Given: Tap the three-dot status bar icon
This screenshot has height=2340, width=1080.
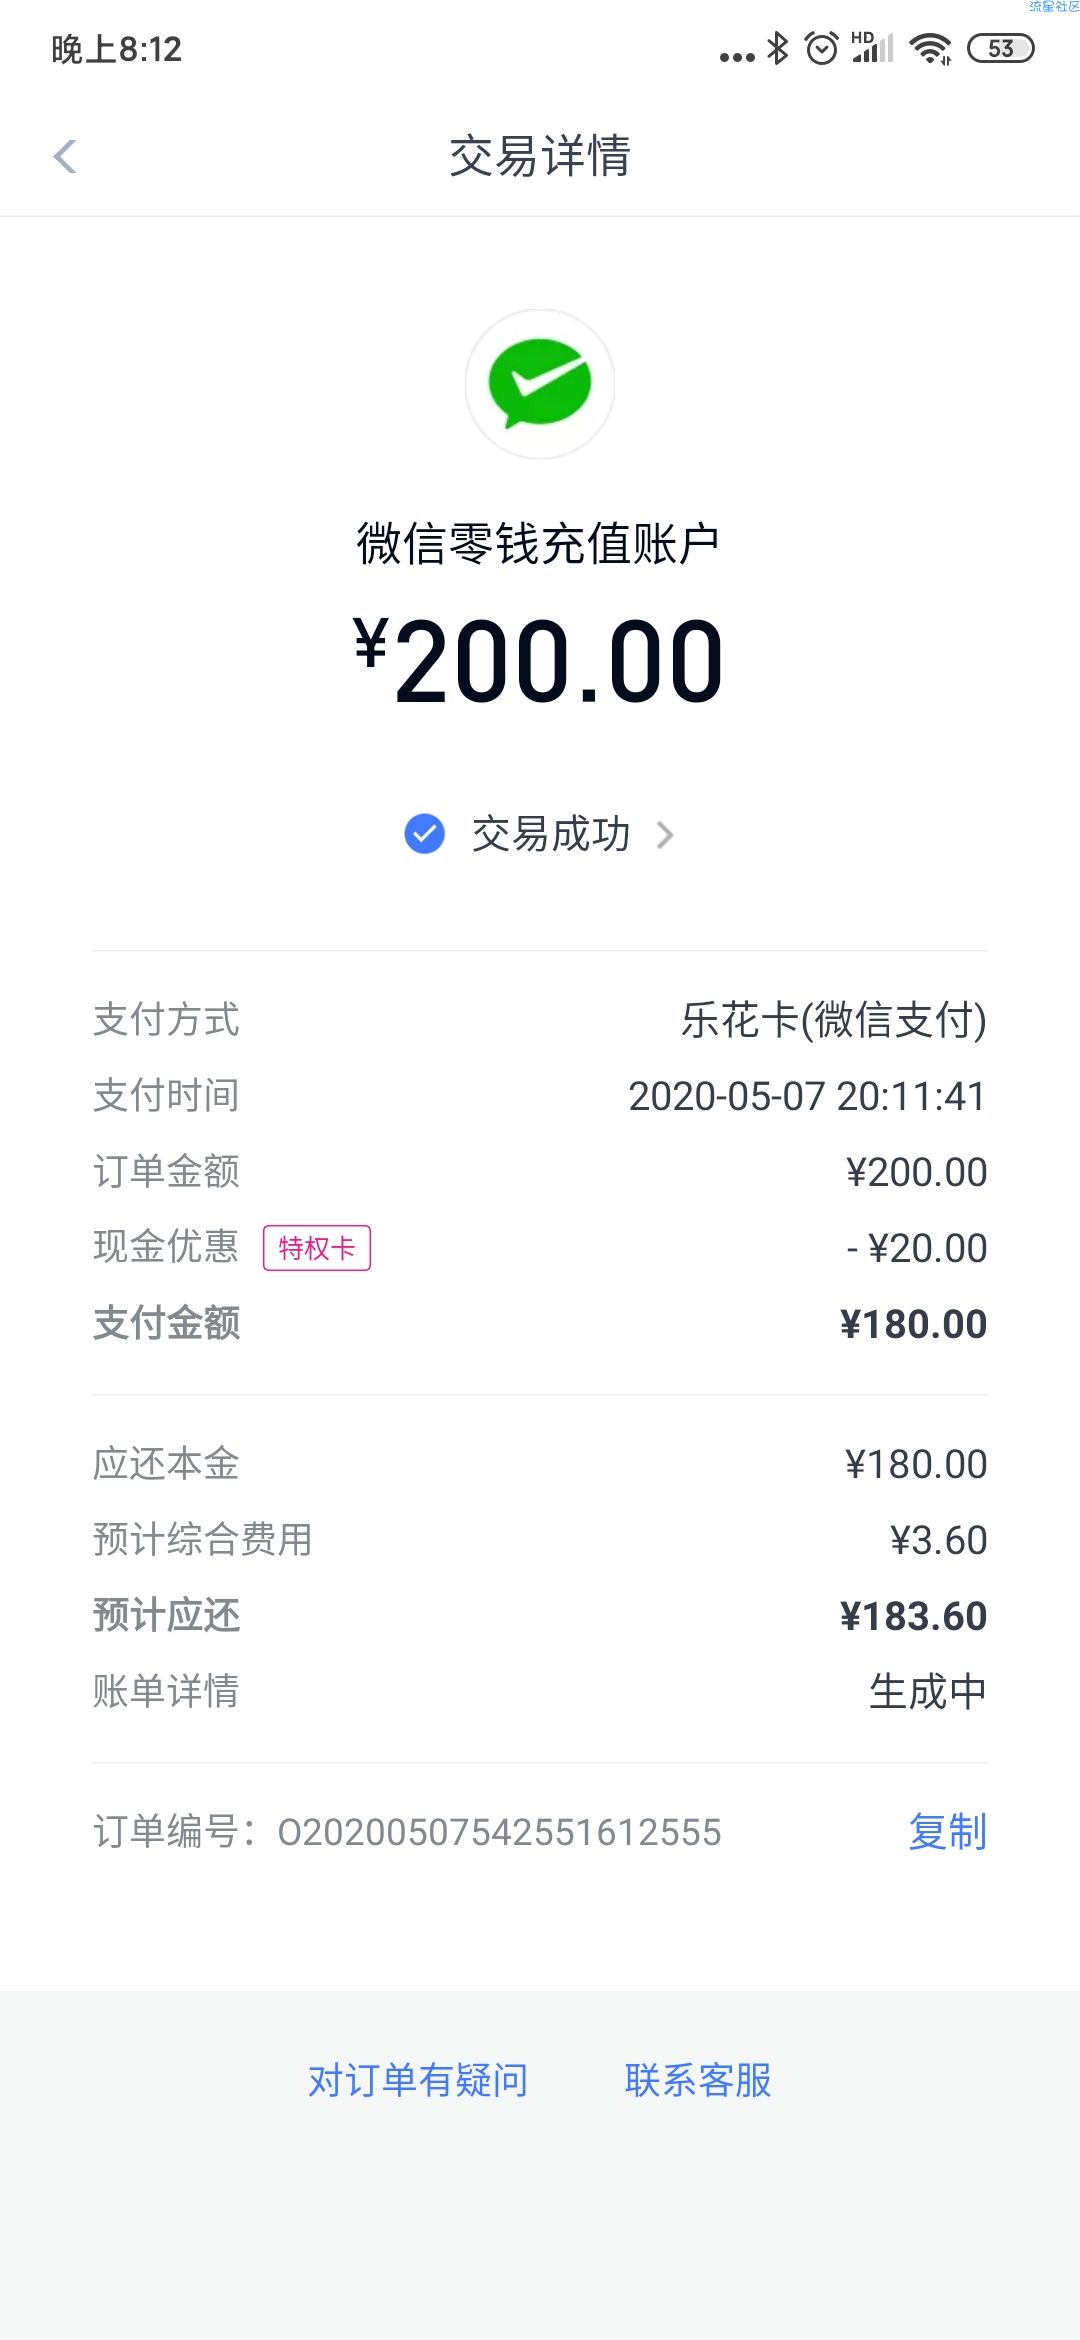Looking at the screenshot, I should pos(737,57).
